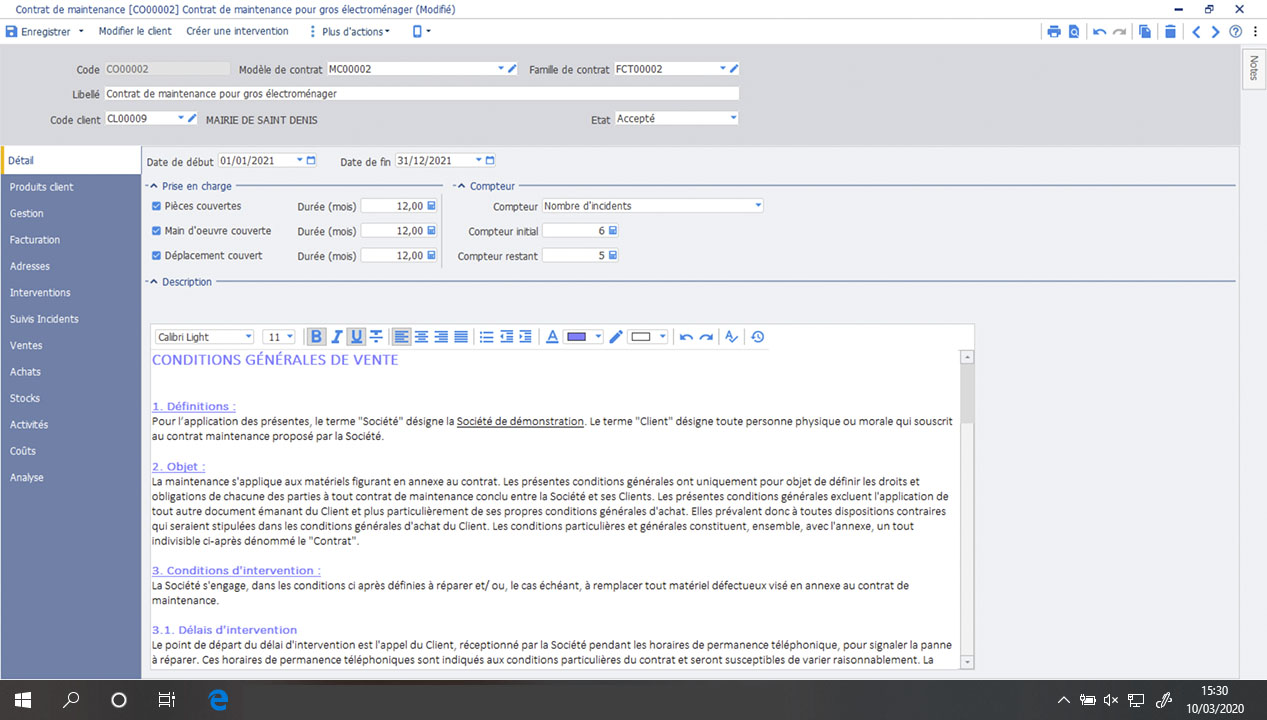The height and width of the screenshot is (720, 1267).
Task: Click the highlighter pen icon in editor
Action: pos(616,337)
